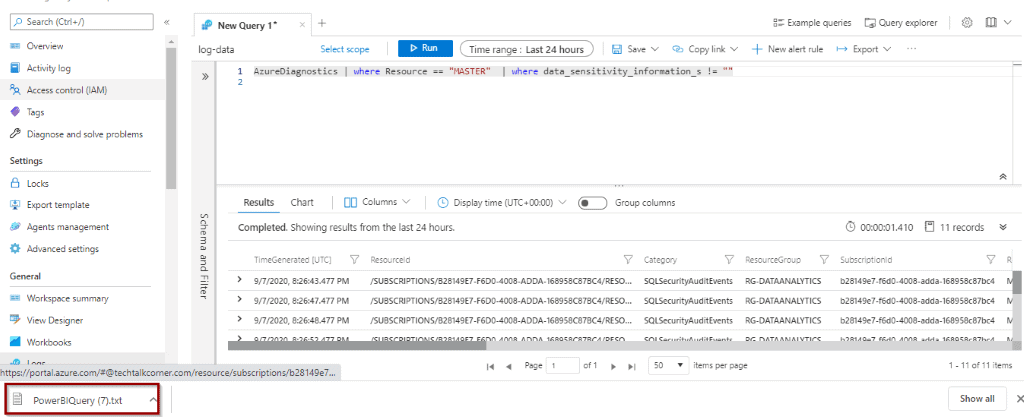Collapse the query editor with up chevrons
Screen dimensions: 1024x417
[1002, 177]
